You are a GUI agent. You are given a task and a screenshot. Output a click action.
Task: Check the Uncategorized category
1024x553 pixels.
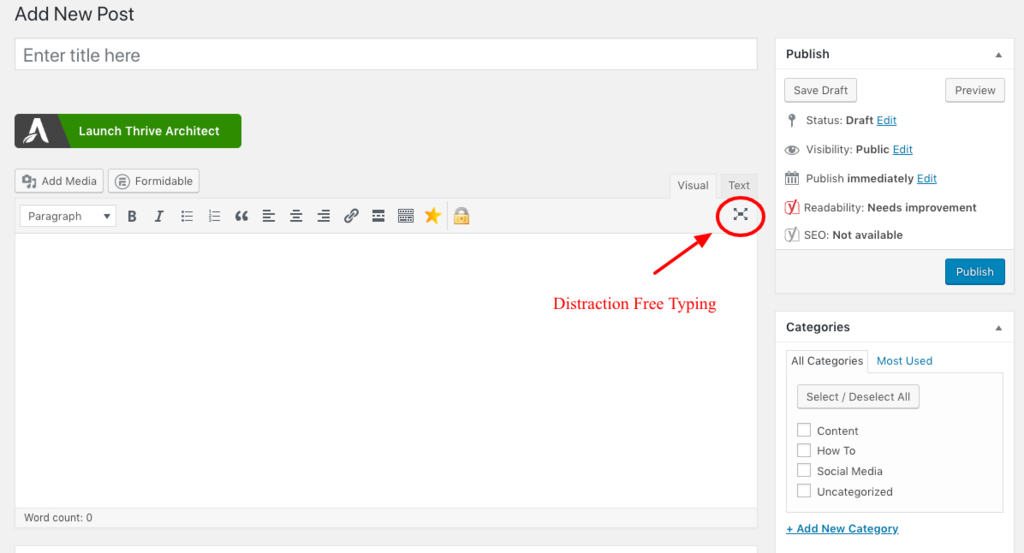tap(804, 491)
